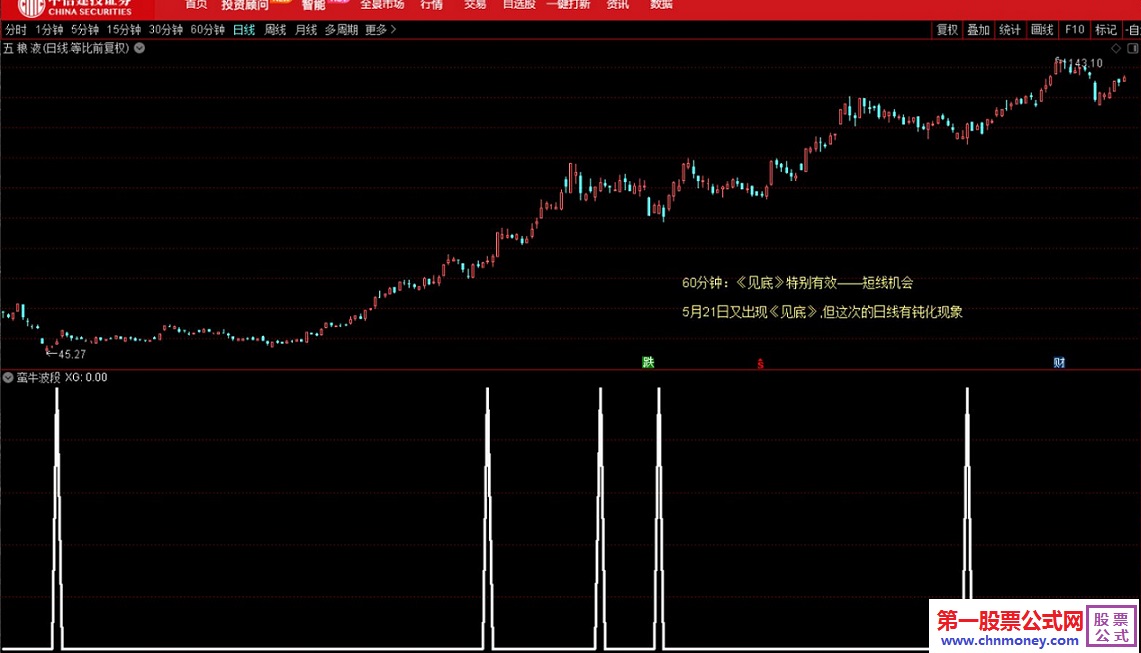1141x653 pixels.
Task: Open the 智能 menu
Action: (314, 5)
